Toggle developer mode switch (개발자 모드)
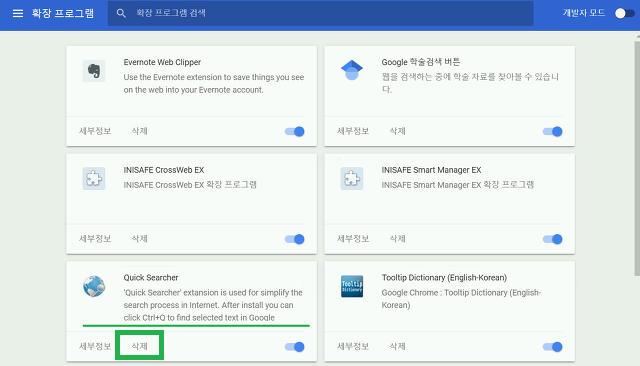Viewport: 640px width, 366px height. click(624, 13)
